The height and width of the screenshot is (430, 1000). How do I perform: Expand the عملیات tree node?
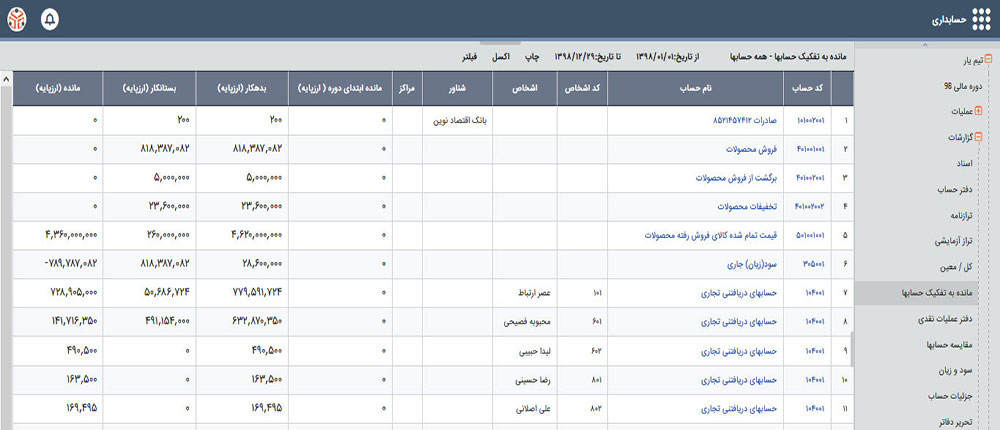pos(988,112)
